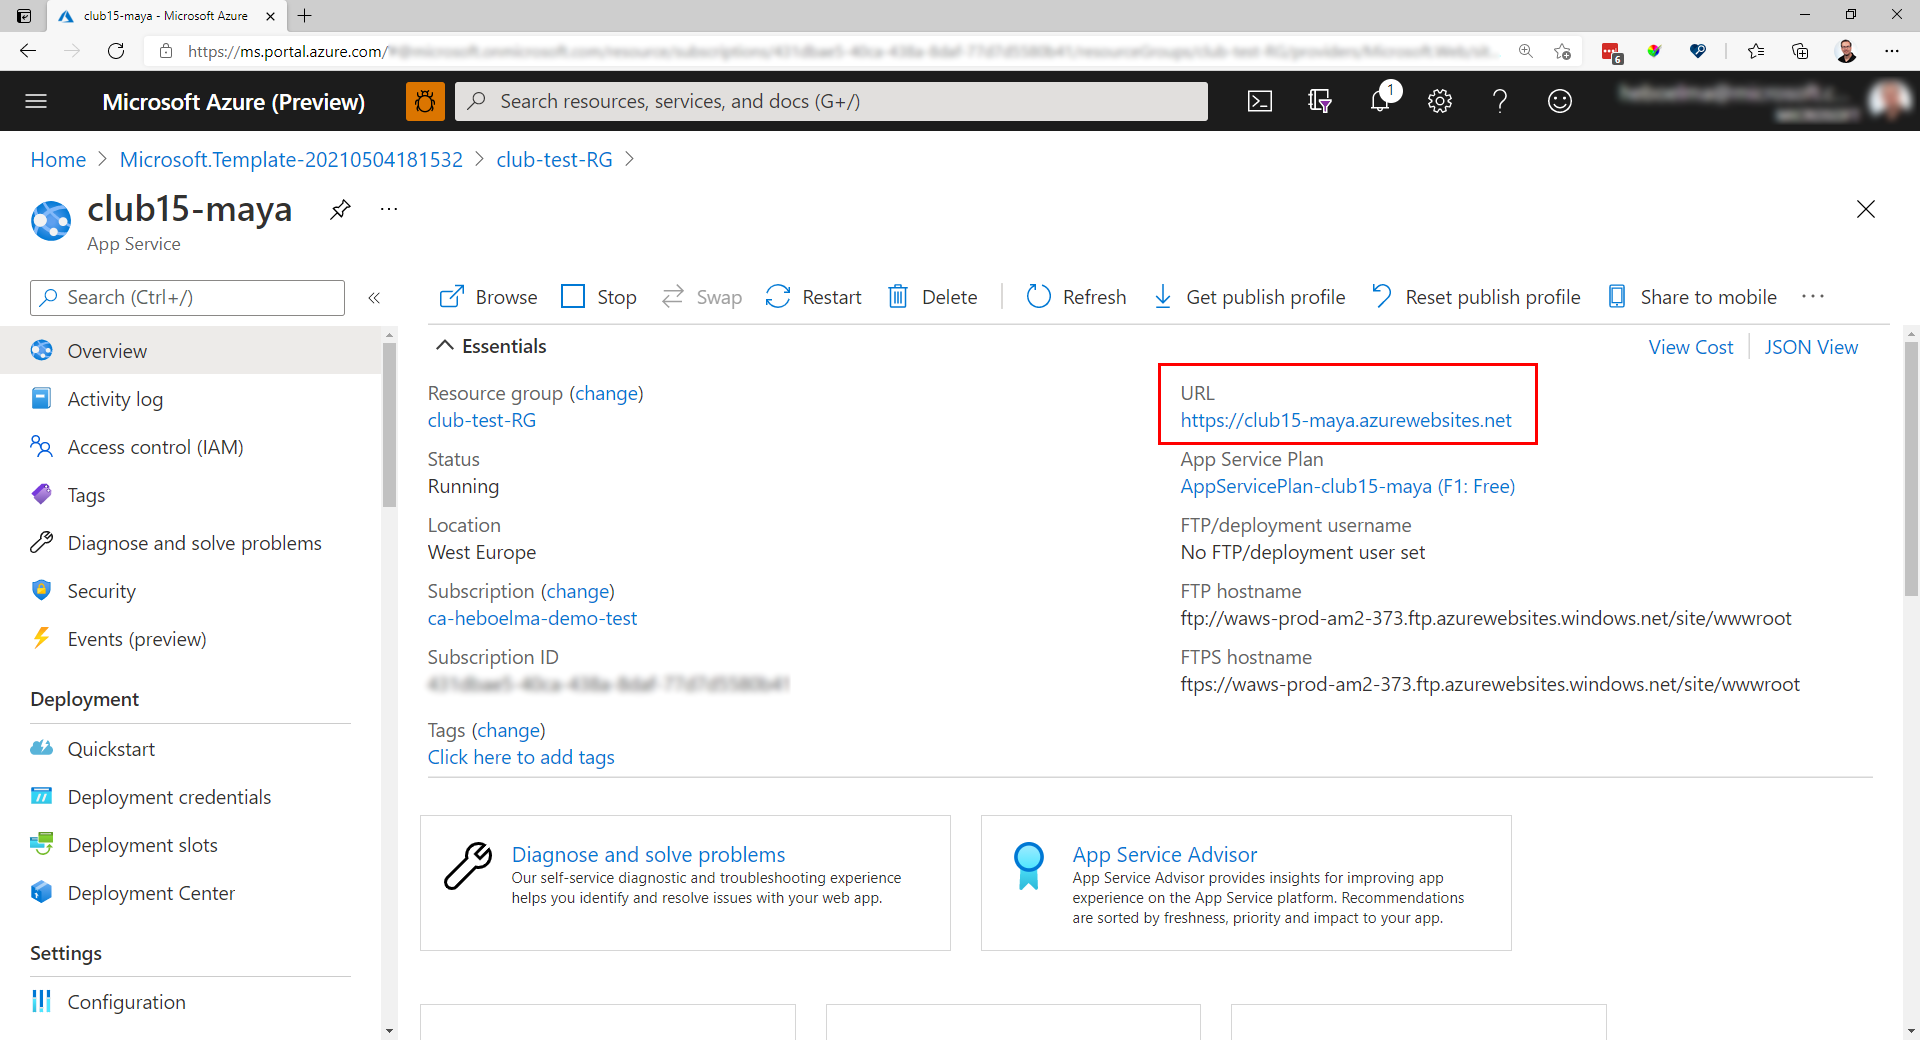Screen dimensions: 1920x1040
Task: Change the resource group
Action: click(x=606, y=394)
